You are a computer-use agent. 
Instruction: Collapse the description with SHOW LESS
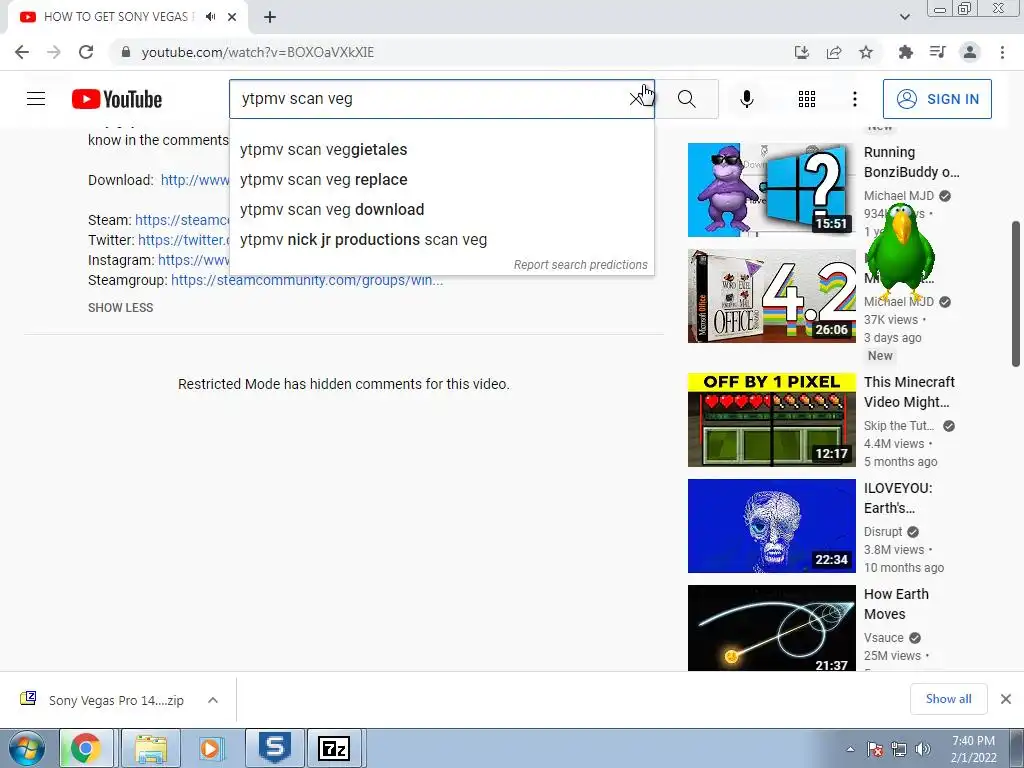121,308
